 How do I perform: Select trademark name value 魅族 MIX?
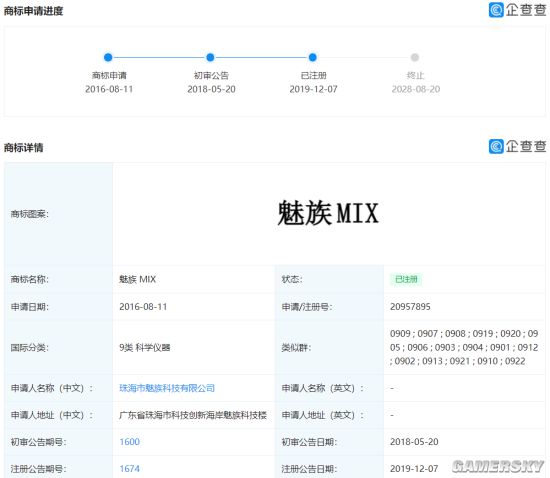pos(138,279)
